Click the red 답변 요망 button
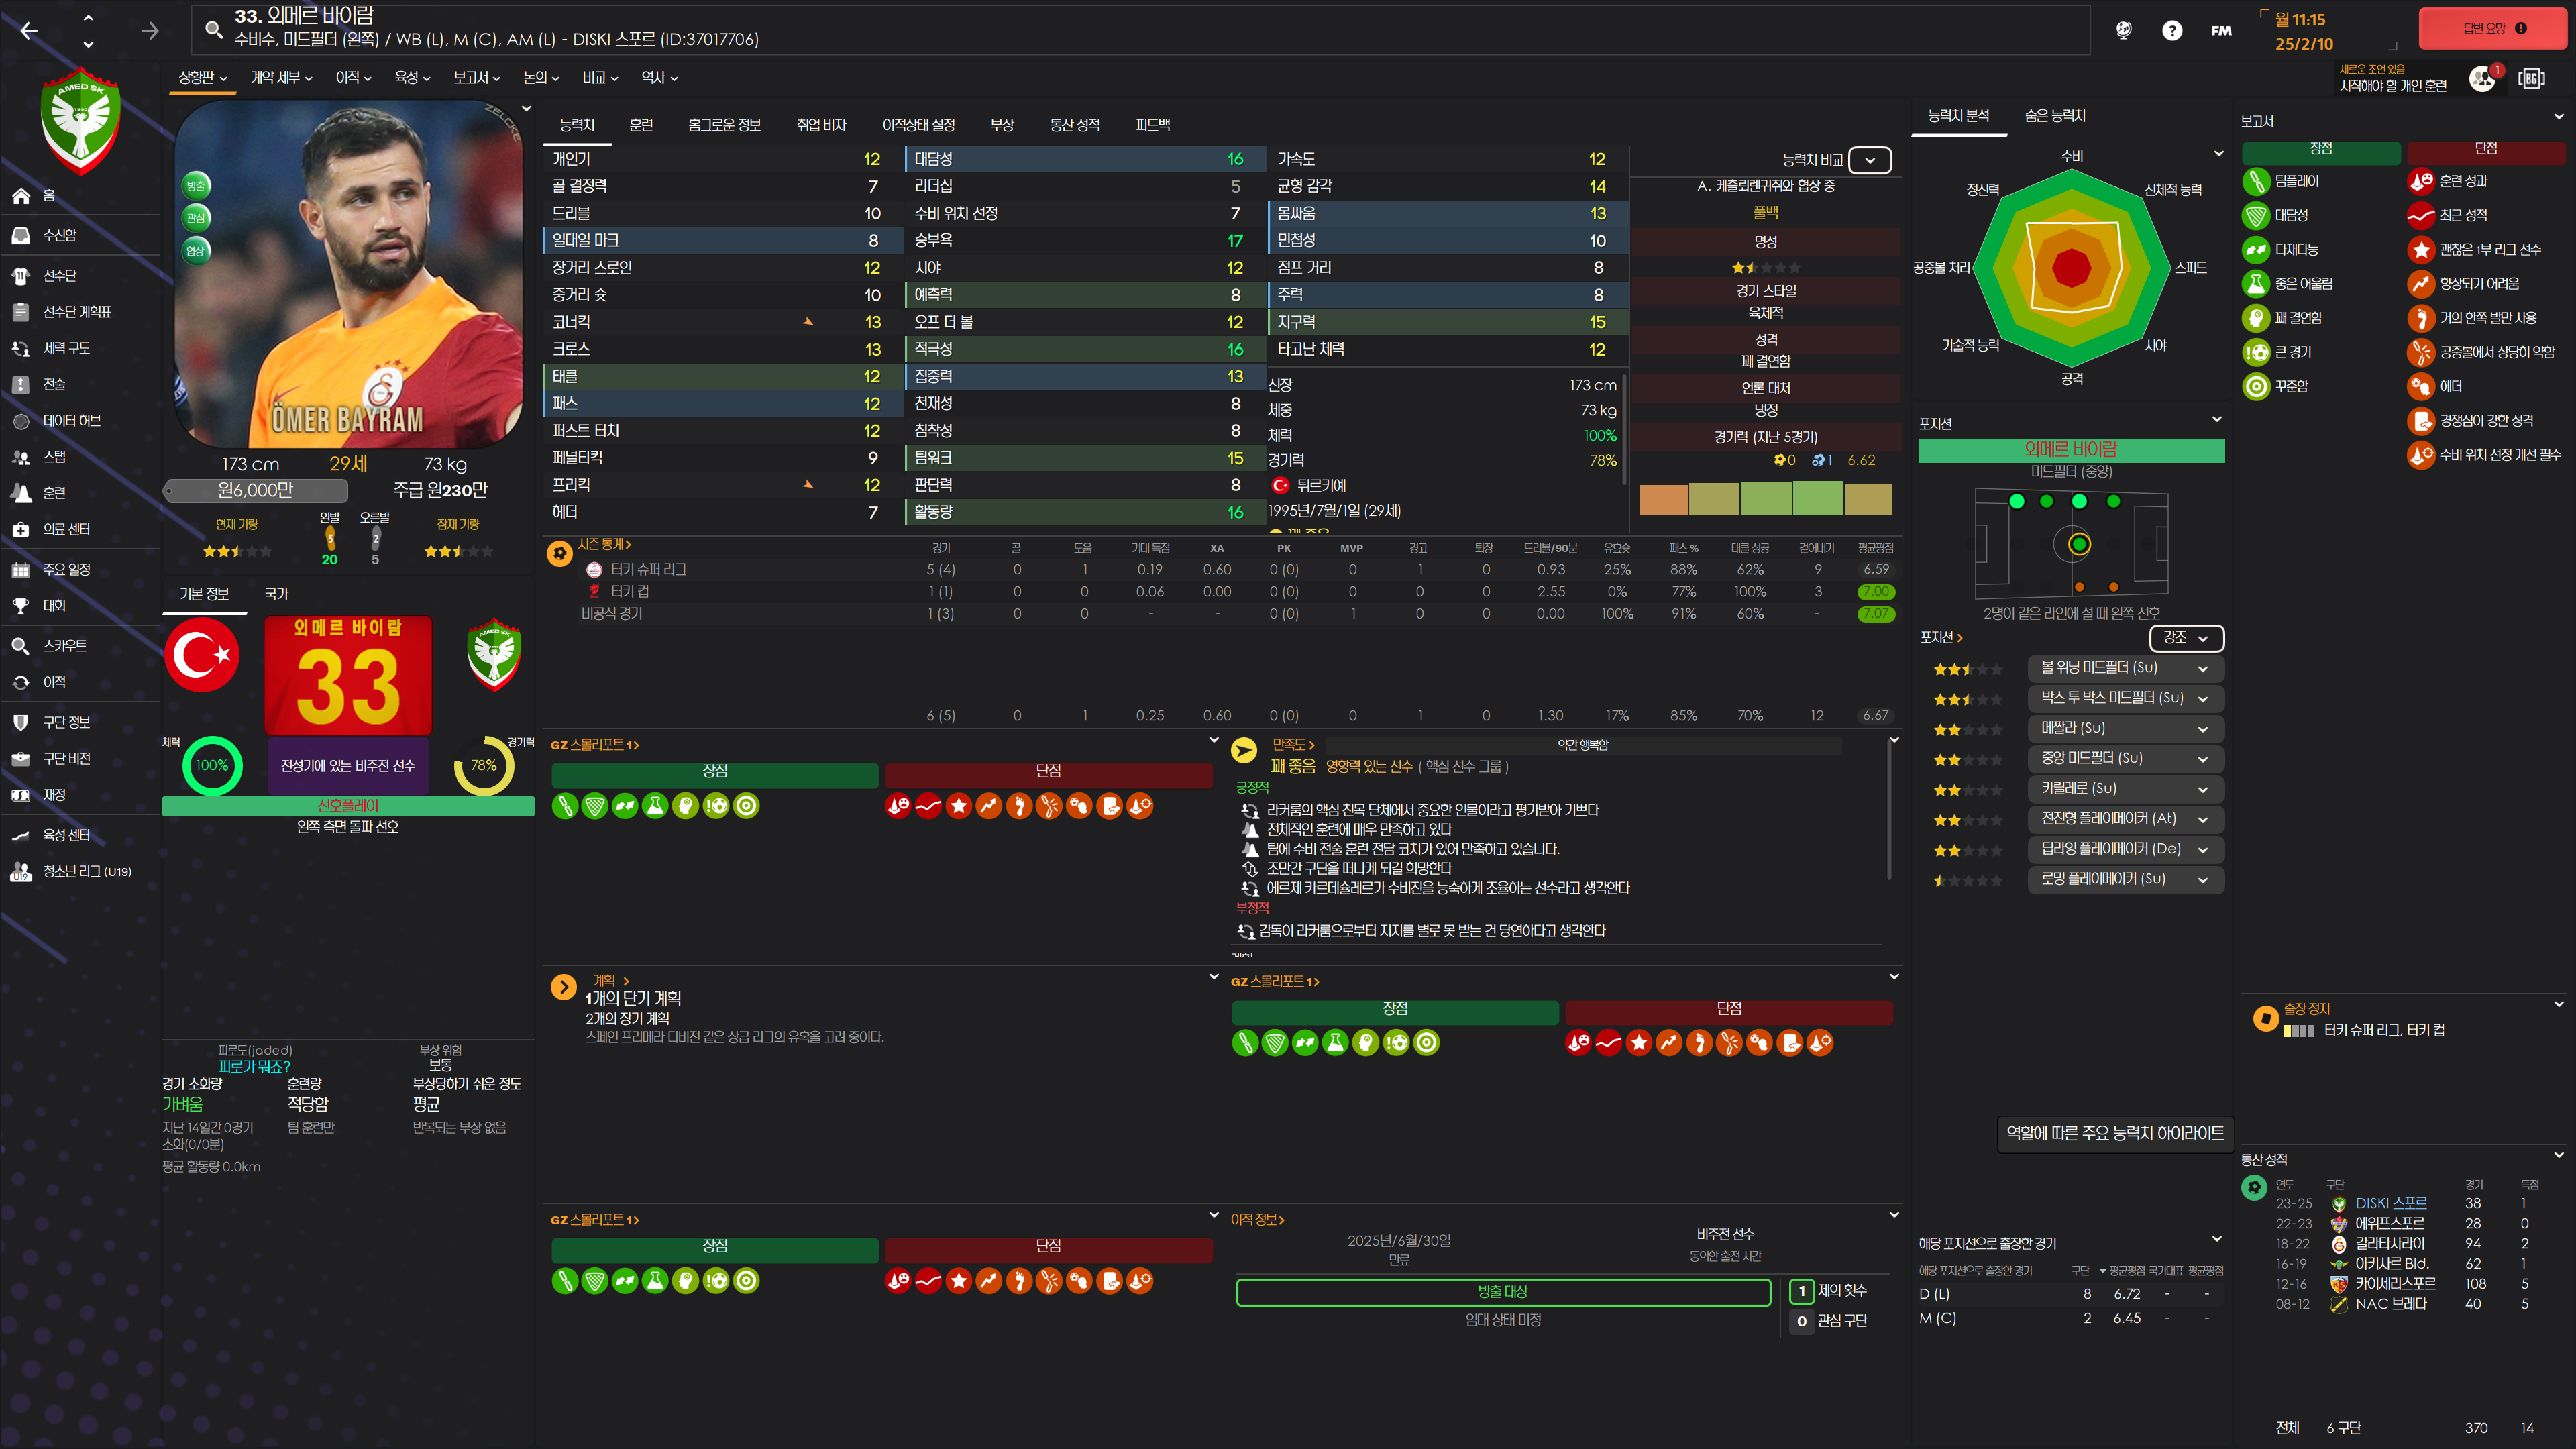 (2492, 29)
